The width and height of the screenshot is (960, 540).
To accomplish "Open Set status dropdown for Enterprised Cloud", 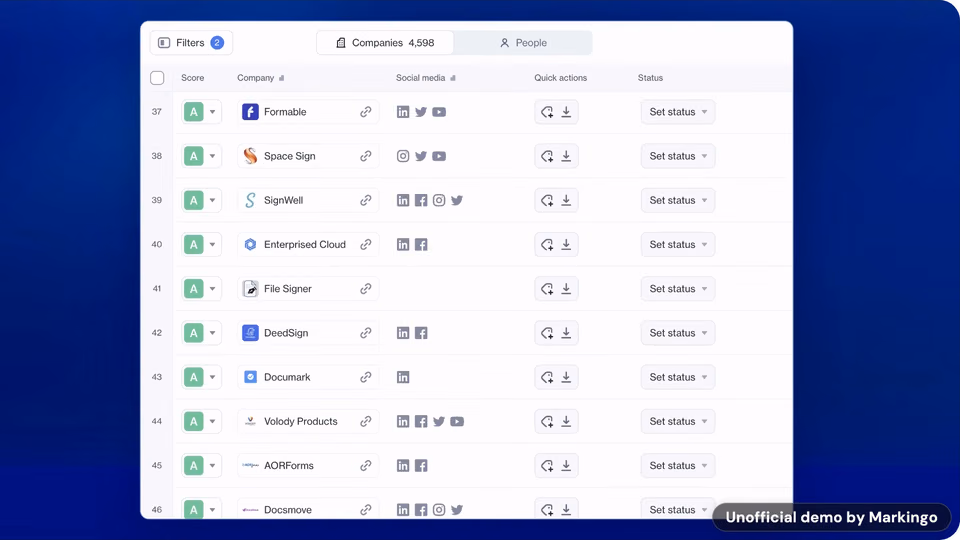I will [x=678, y=244].
